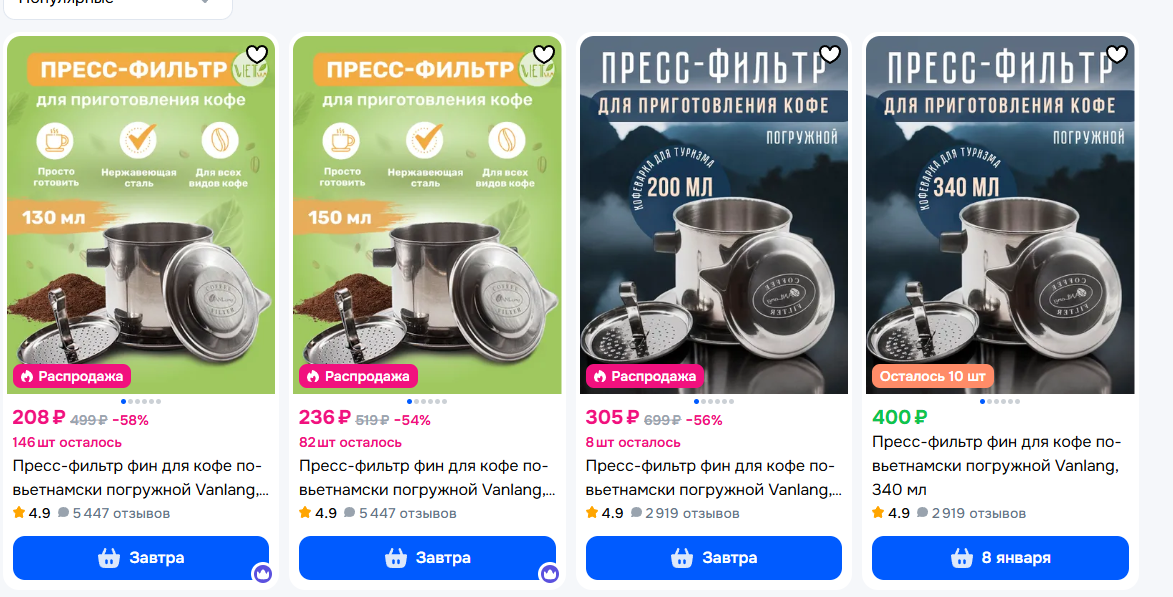Screen dimensions: 1173x597
Task: Open the 130 ml press-filter product image
Action: [141, 215]
